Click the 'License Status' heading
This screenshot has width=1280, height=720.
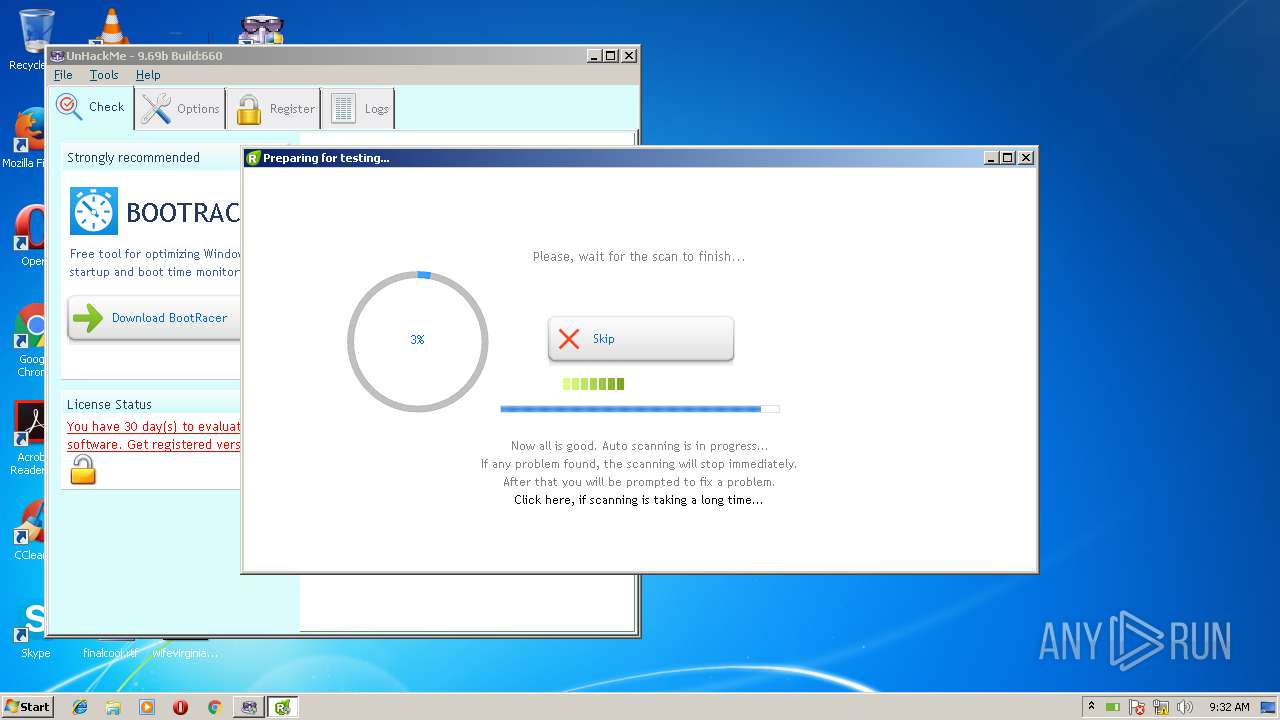tap(109, 405)
